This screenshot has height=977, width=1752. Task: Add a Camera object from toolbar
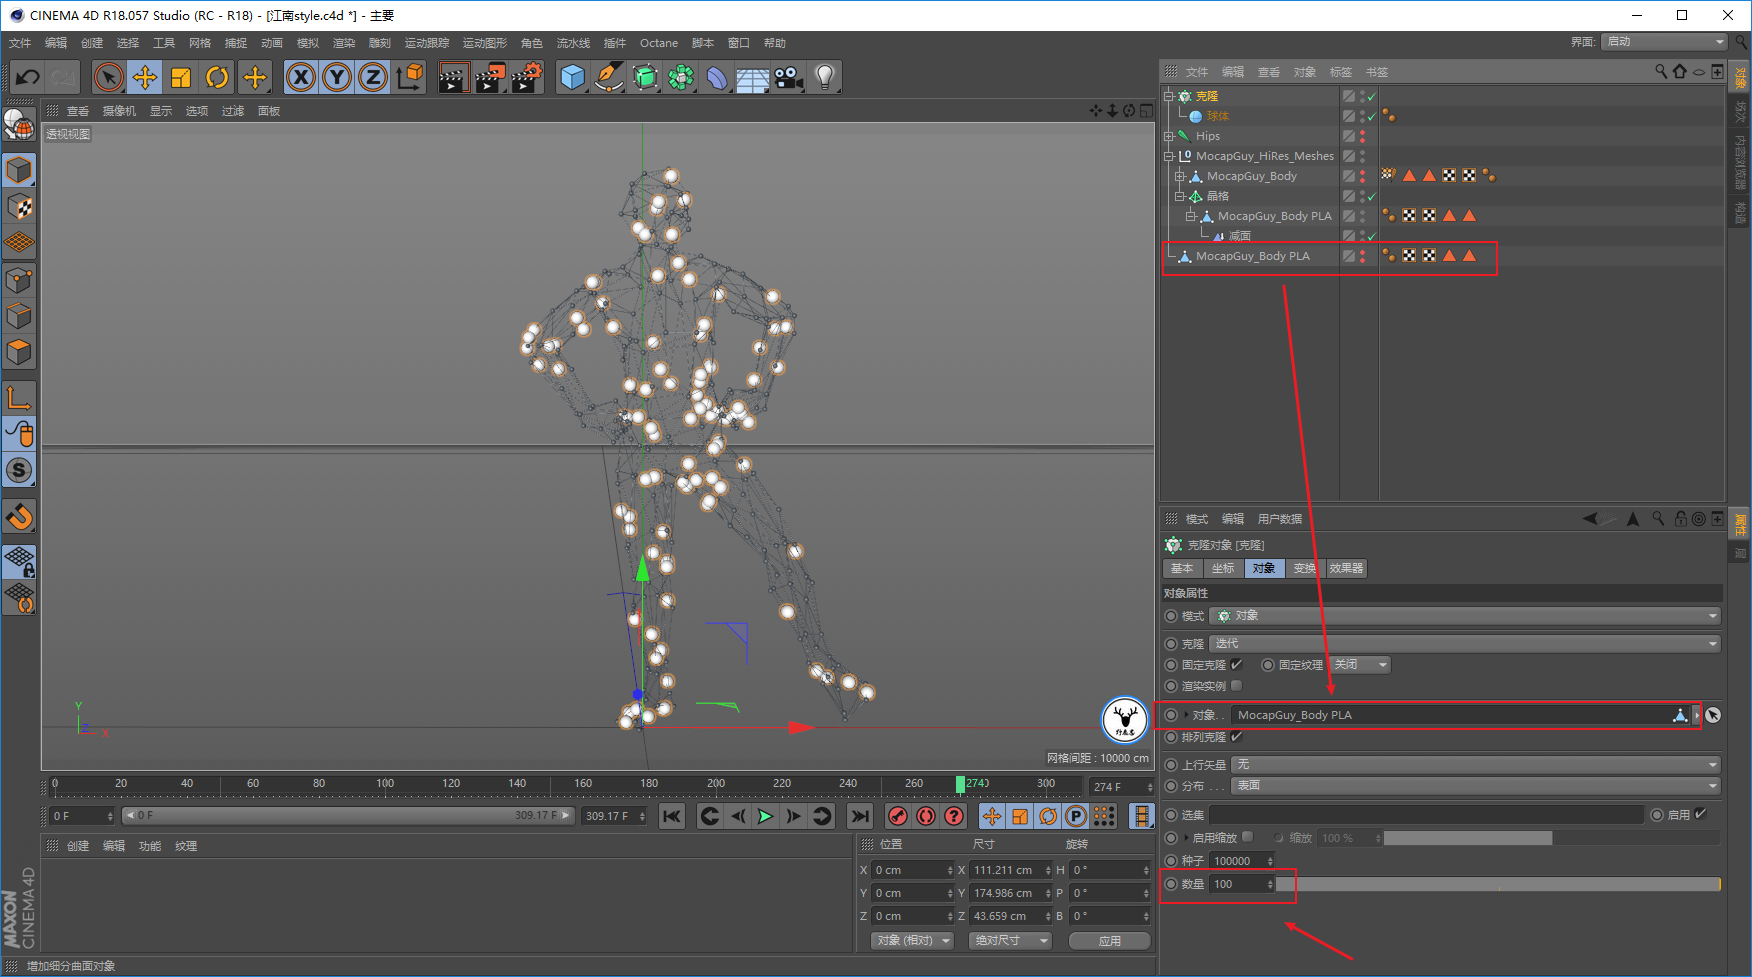pyautogui.click(x=789, y=77)
